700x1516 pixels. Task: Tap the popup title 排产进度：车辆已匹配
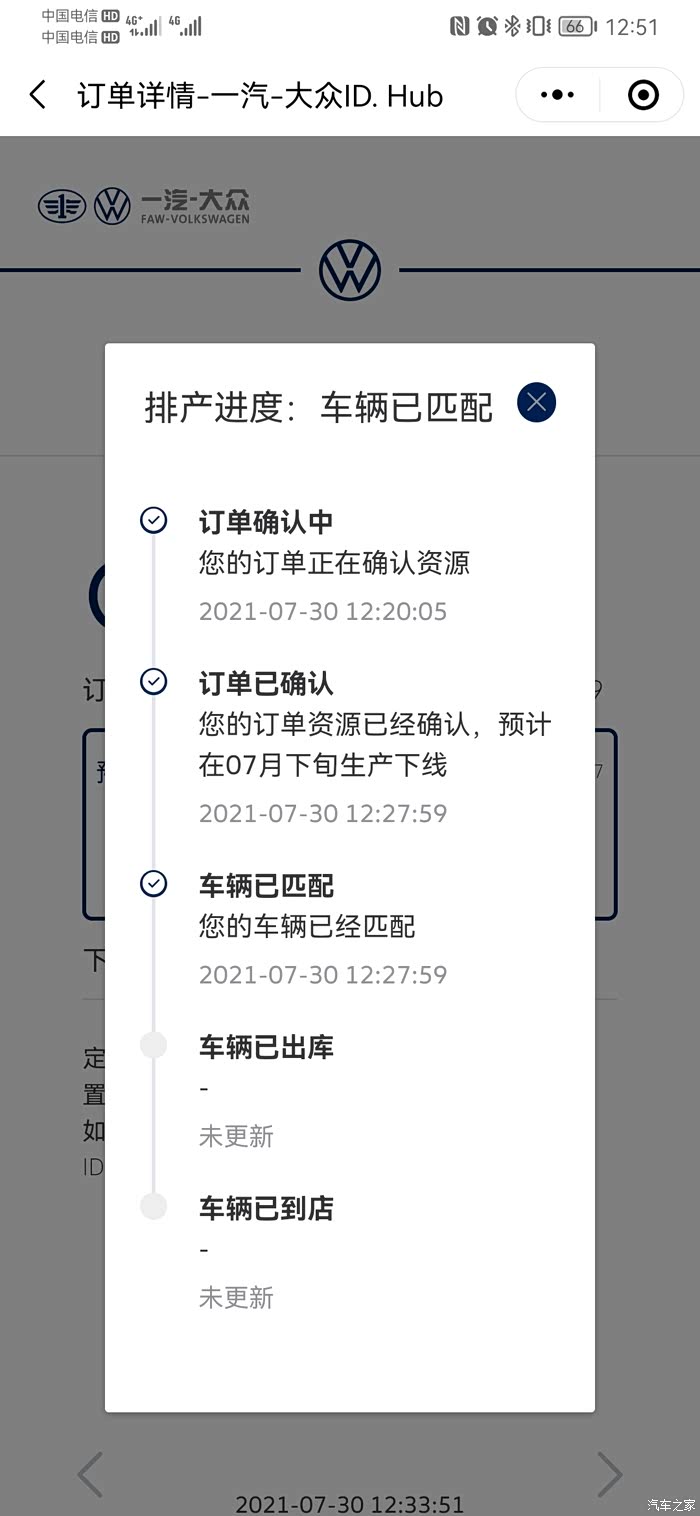pyautogui.click(x=319, y=408)
